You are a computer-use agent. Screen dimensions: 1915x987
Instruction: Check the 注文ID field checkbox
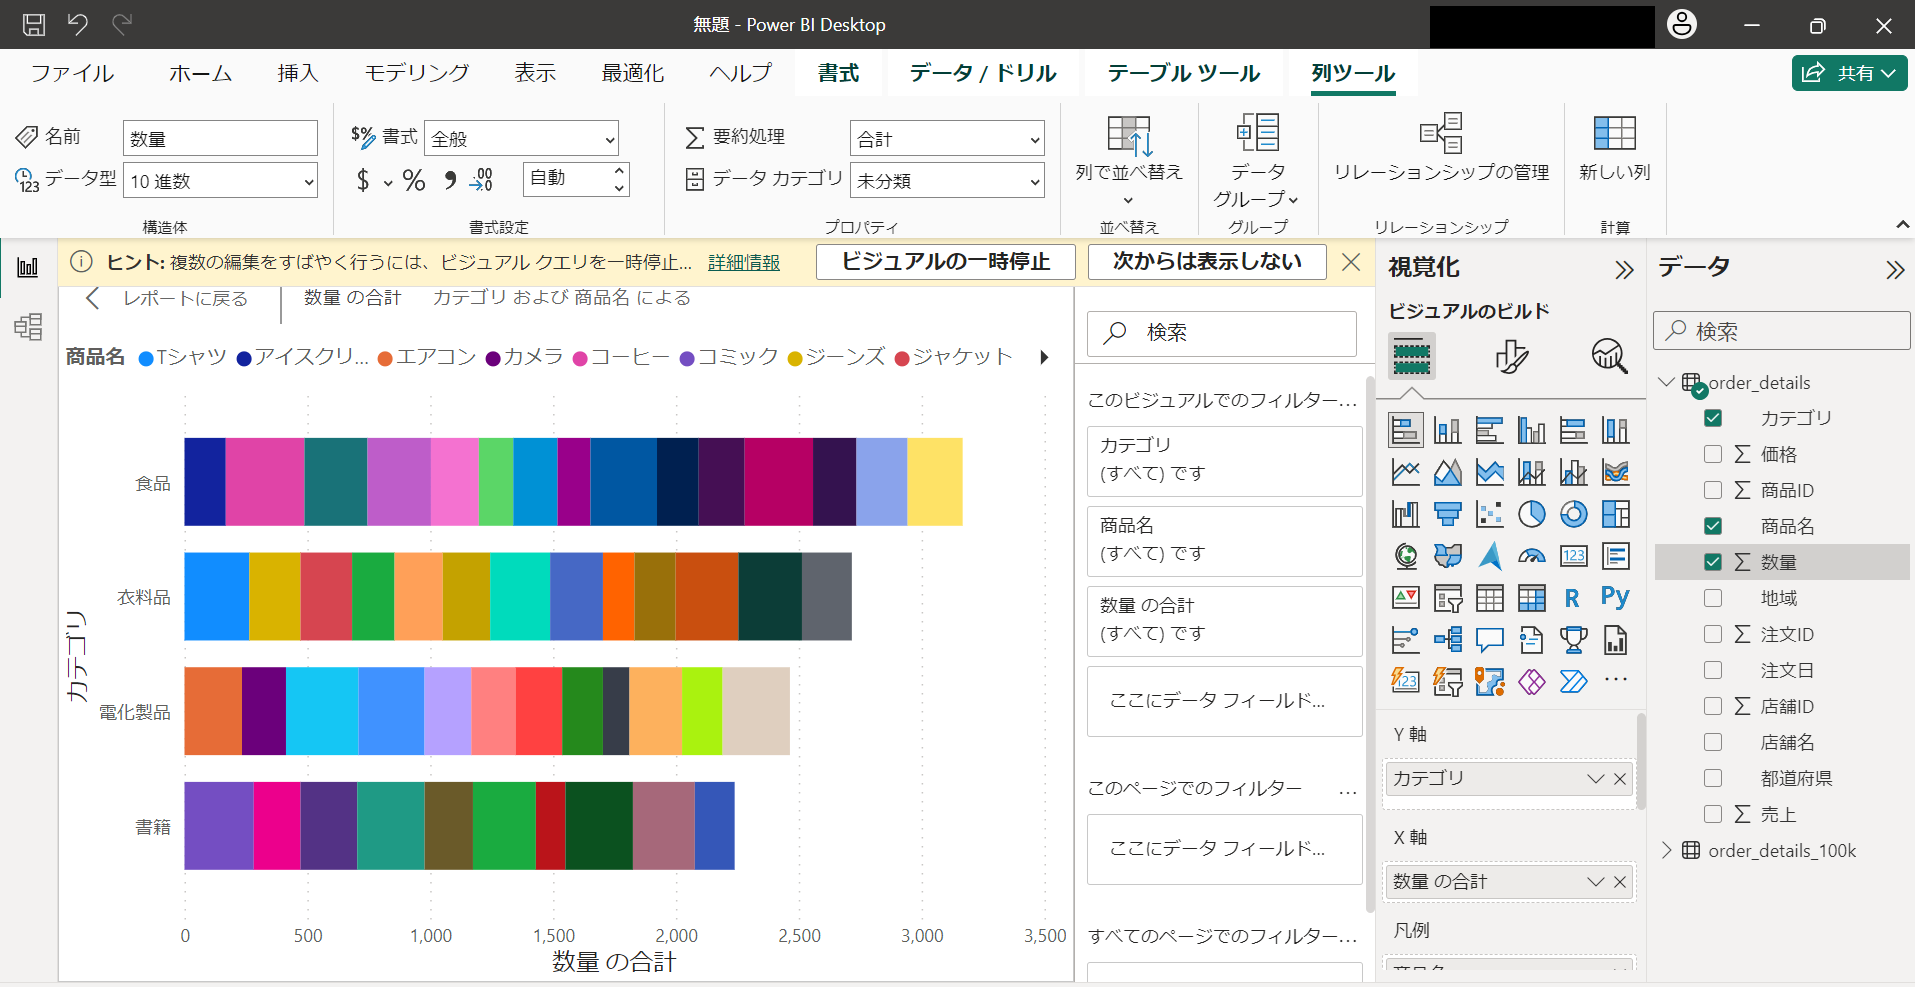(x=1713, y=634)
